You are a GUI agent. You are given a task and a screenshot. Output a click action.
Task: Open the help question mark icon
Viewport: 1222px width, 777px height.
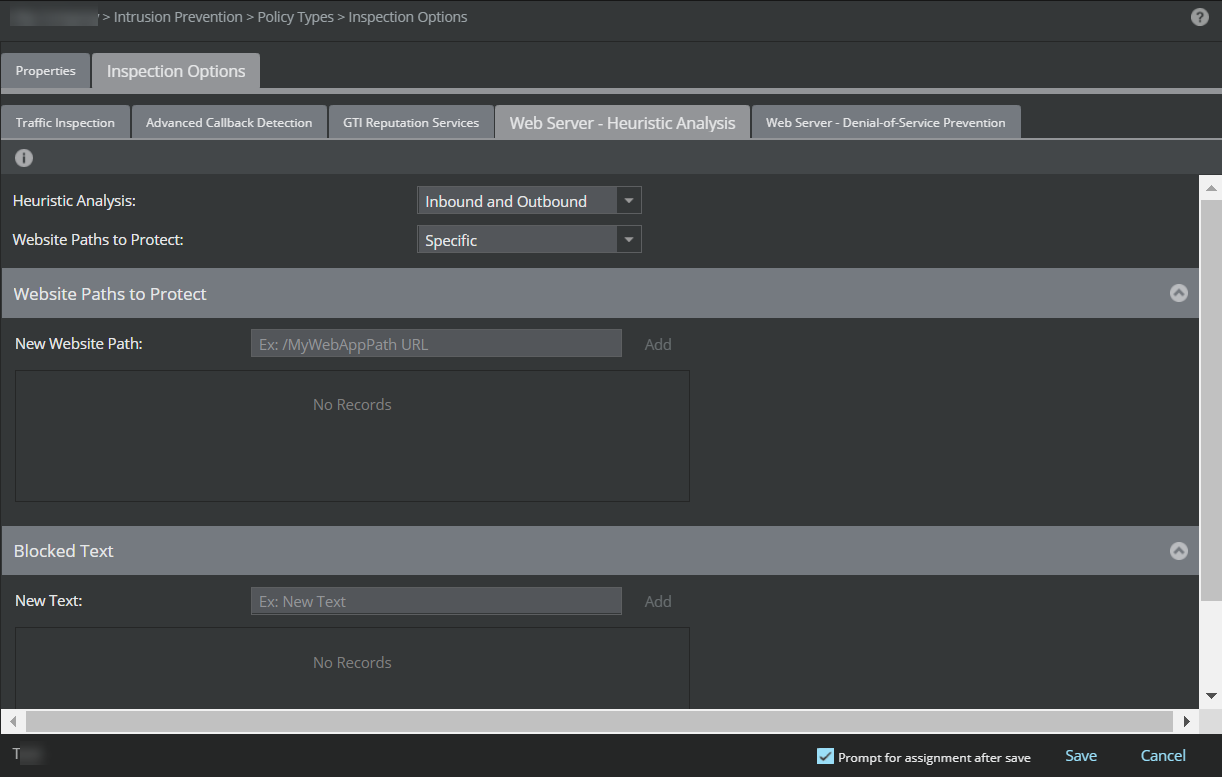click(1200, 17)
